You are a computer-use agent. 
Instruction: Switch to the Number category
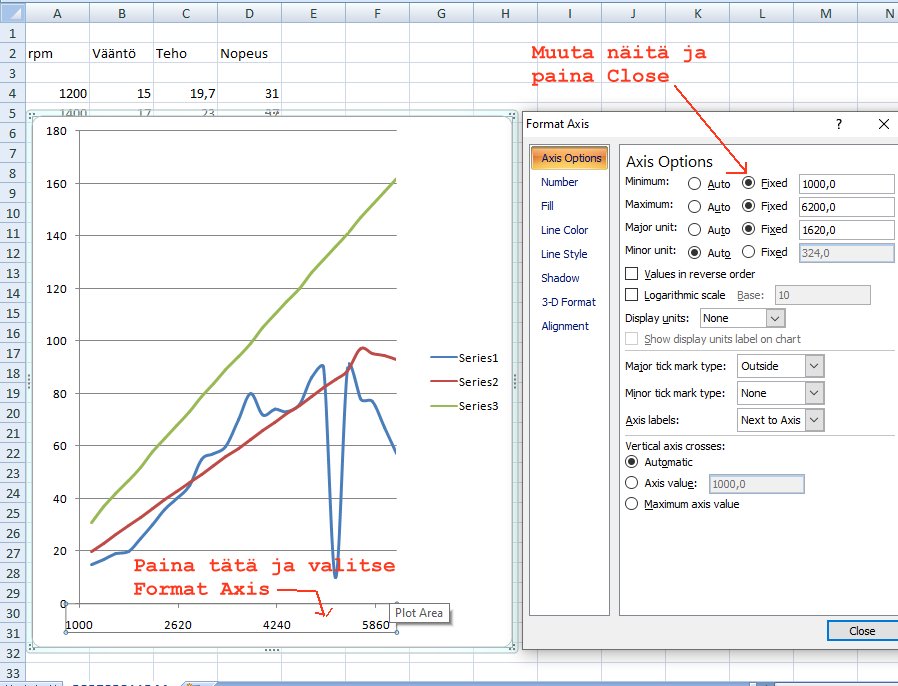[559, 182]
